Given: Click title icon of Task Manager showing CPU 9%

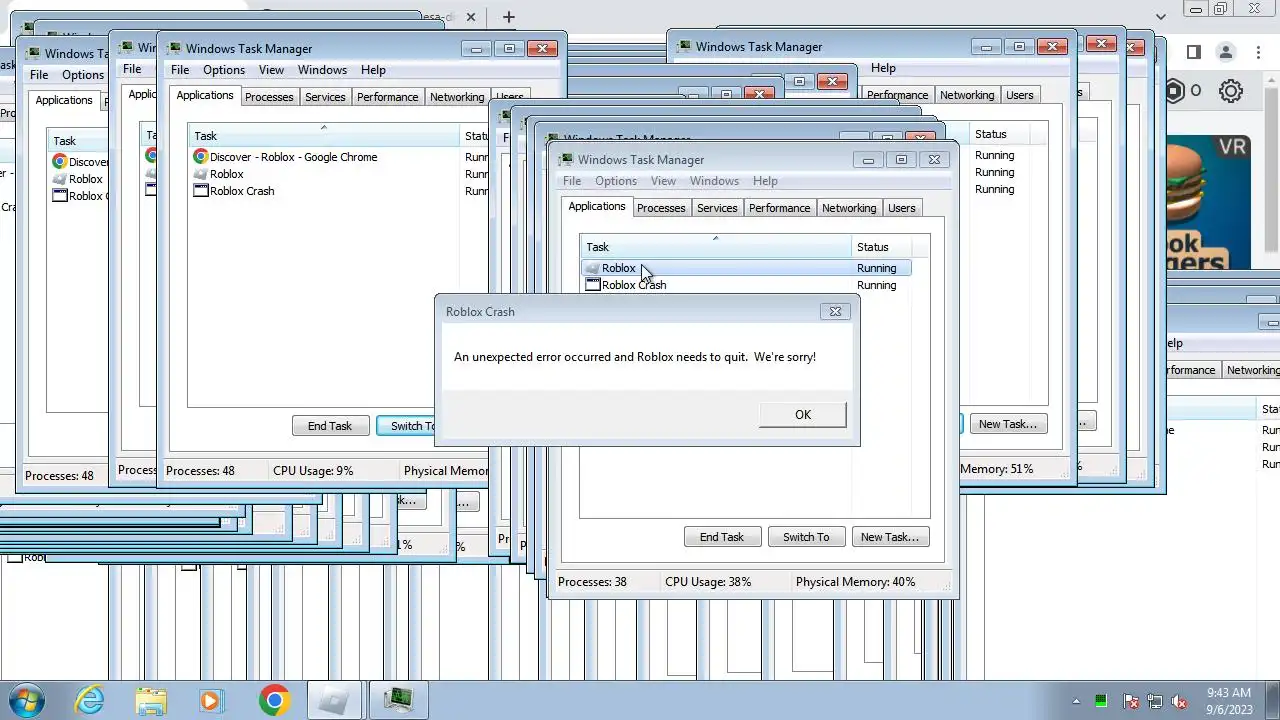Looking at the screenshot, I should [174, 49].
